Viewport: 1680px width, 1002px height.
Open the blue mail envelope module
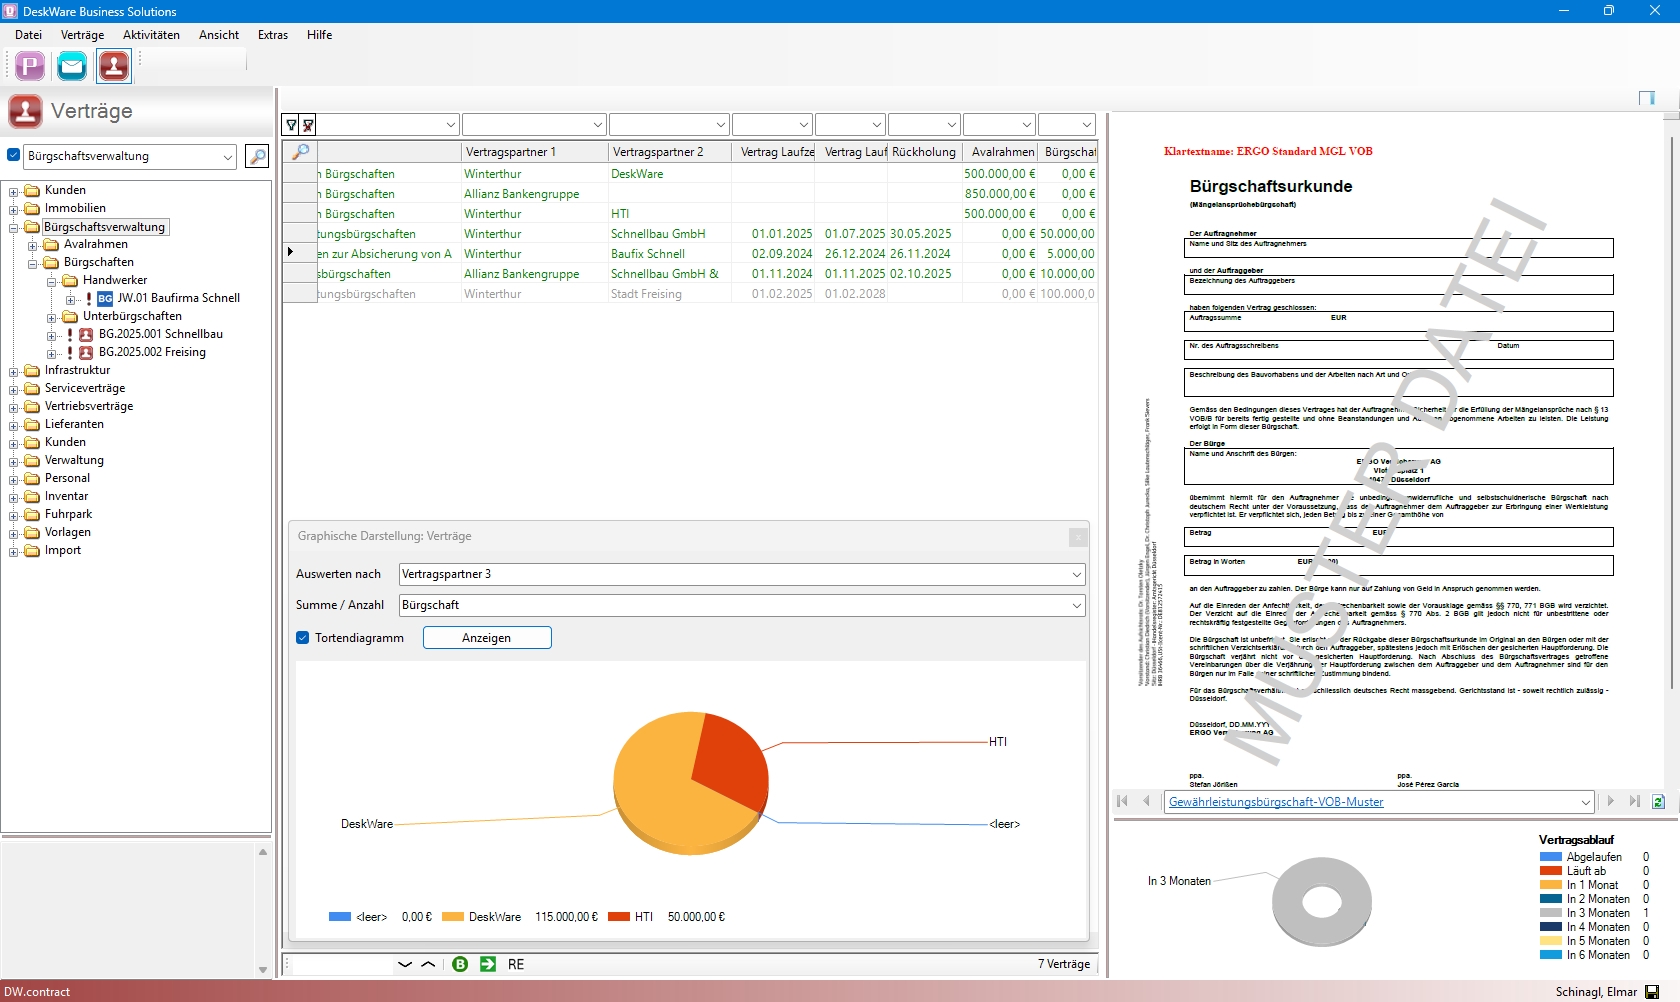pos(72,66)
